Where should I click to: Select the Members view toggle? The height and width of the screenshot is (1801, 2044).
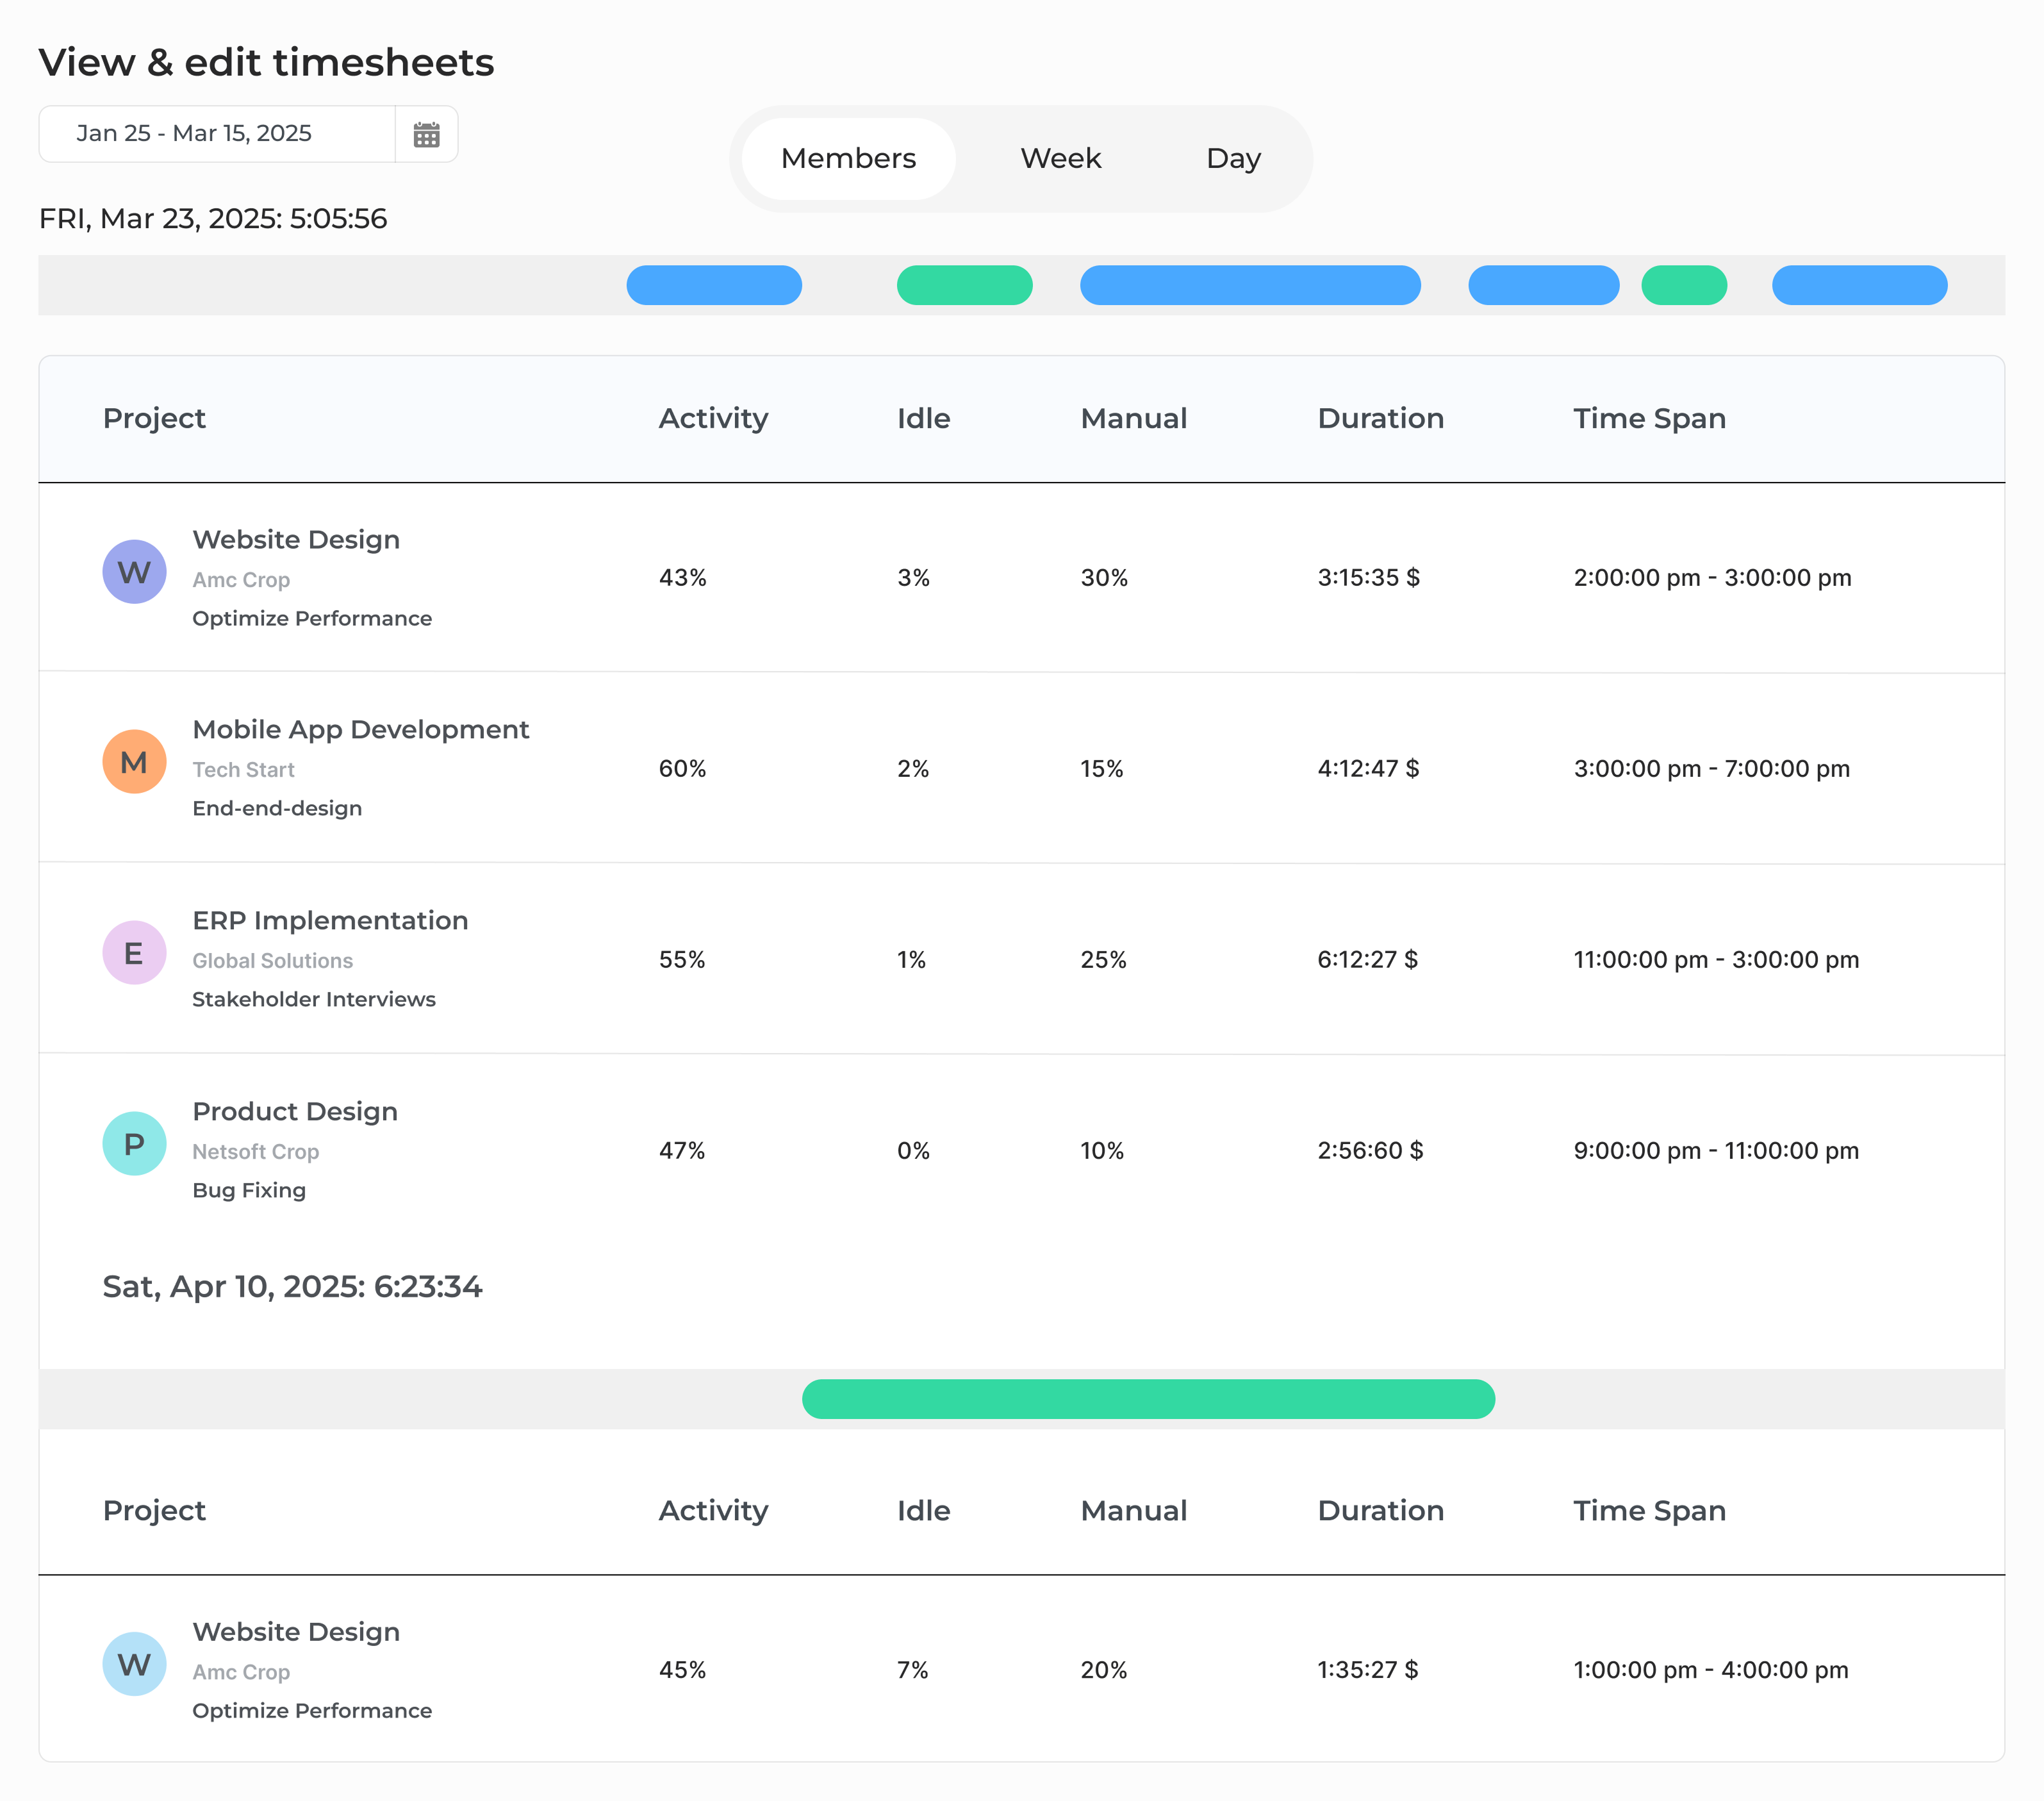point(847,158)
